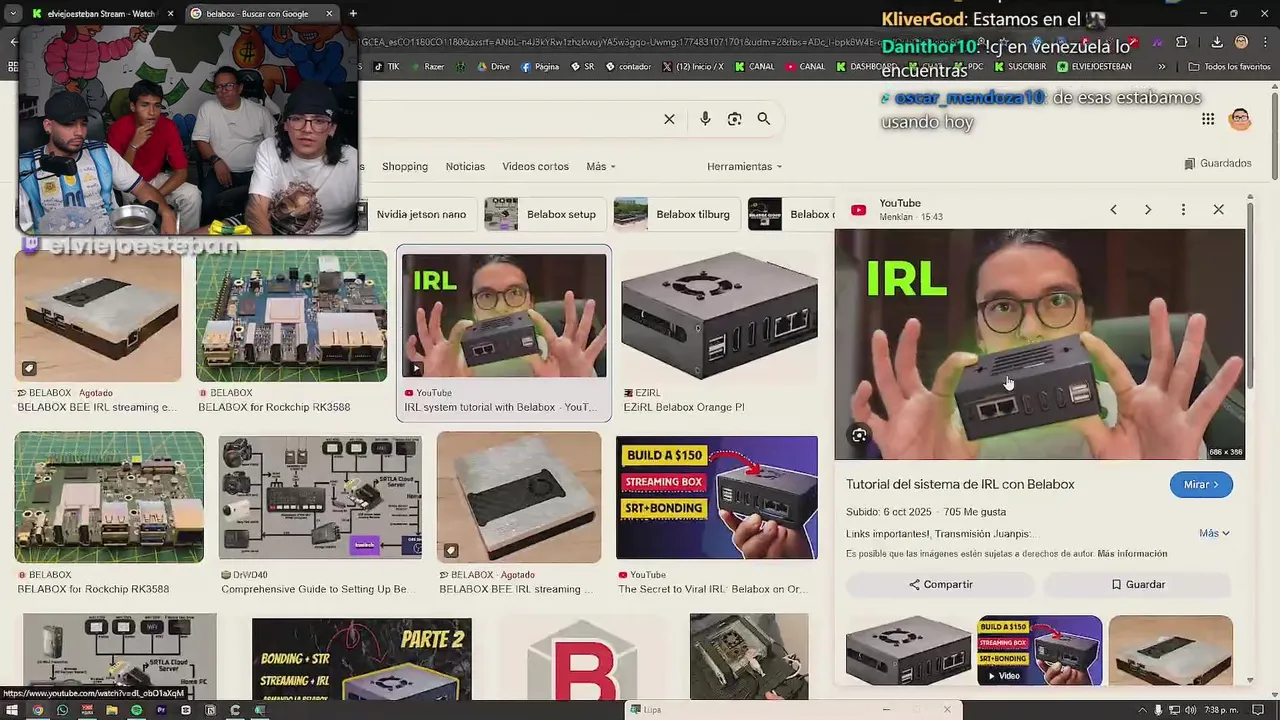Open the BELABOX for Rockchip RK3588 blue board thumbnail

pyautogui.click(x=291, y=315)
